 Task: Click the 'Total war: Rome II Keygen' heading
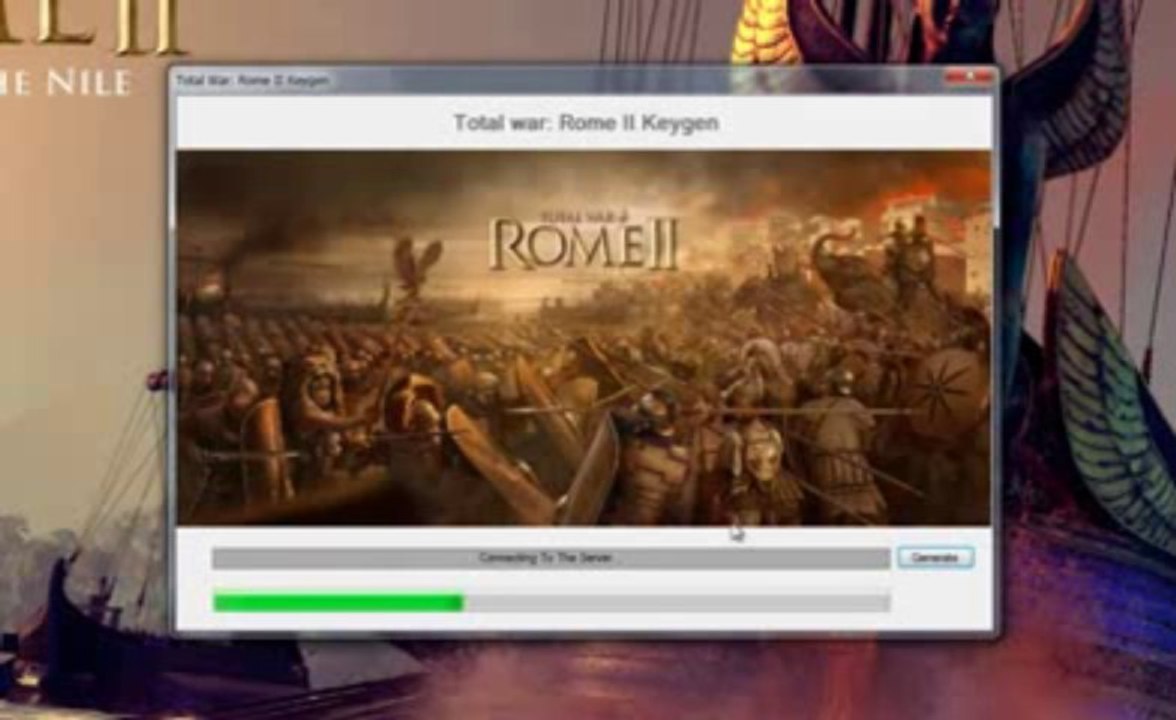click(x=586, y=122)
